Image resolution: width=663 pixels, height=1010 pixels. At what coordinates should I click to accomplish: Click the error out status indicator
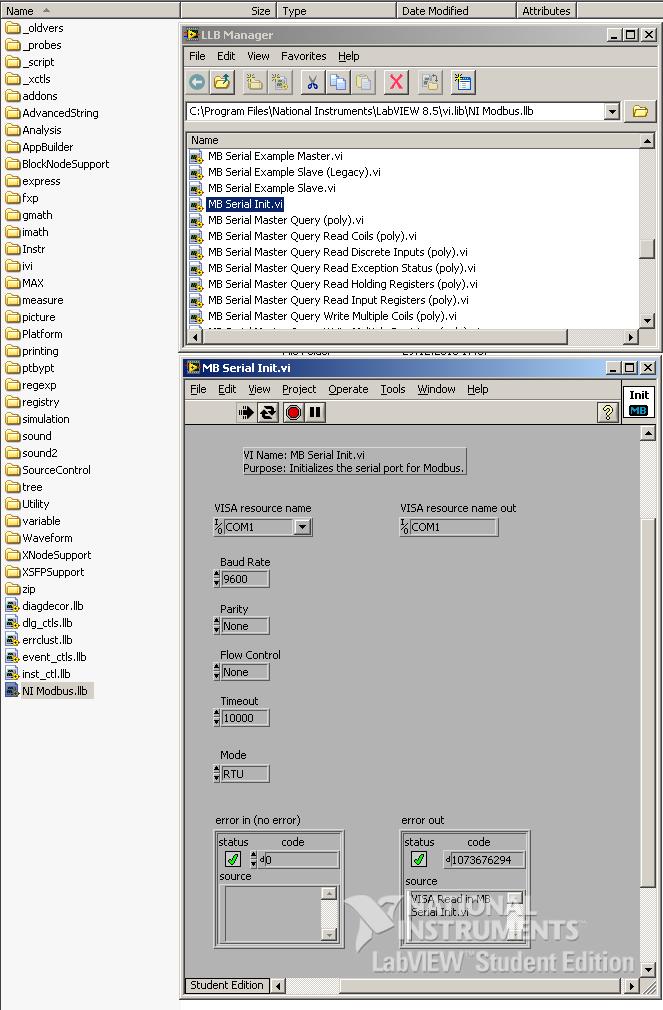tap(419, 859)
